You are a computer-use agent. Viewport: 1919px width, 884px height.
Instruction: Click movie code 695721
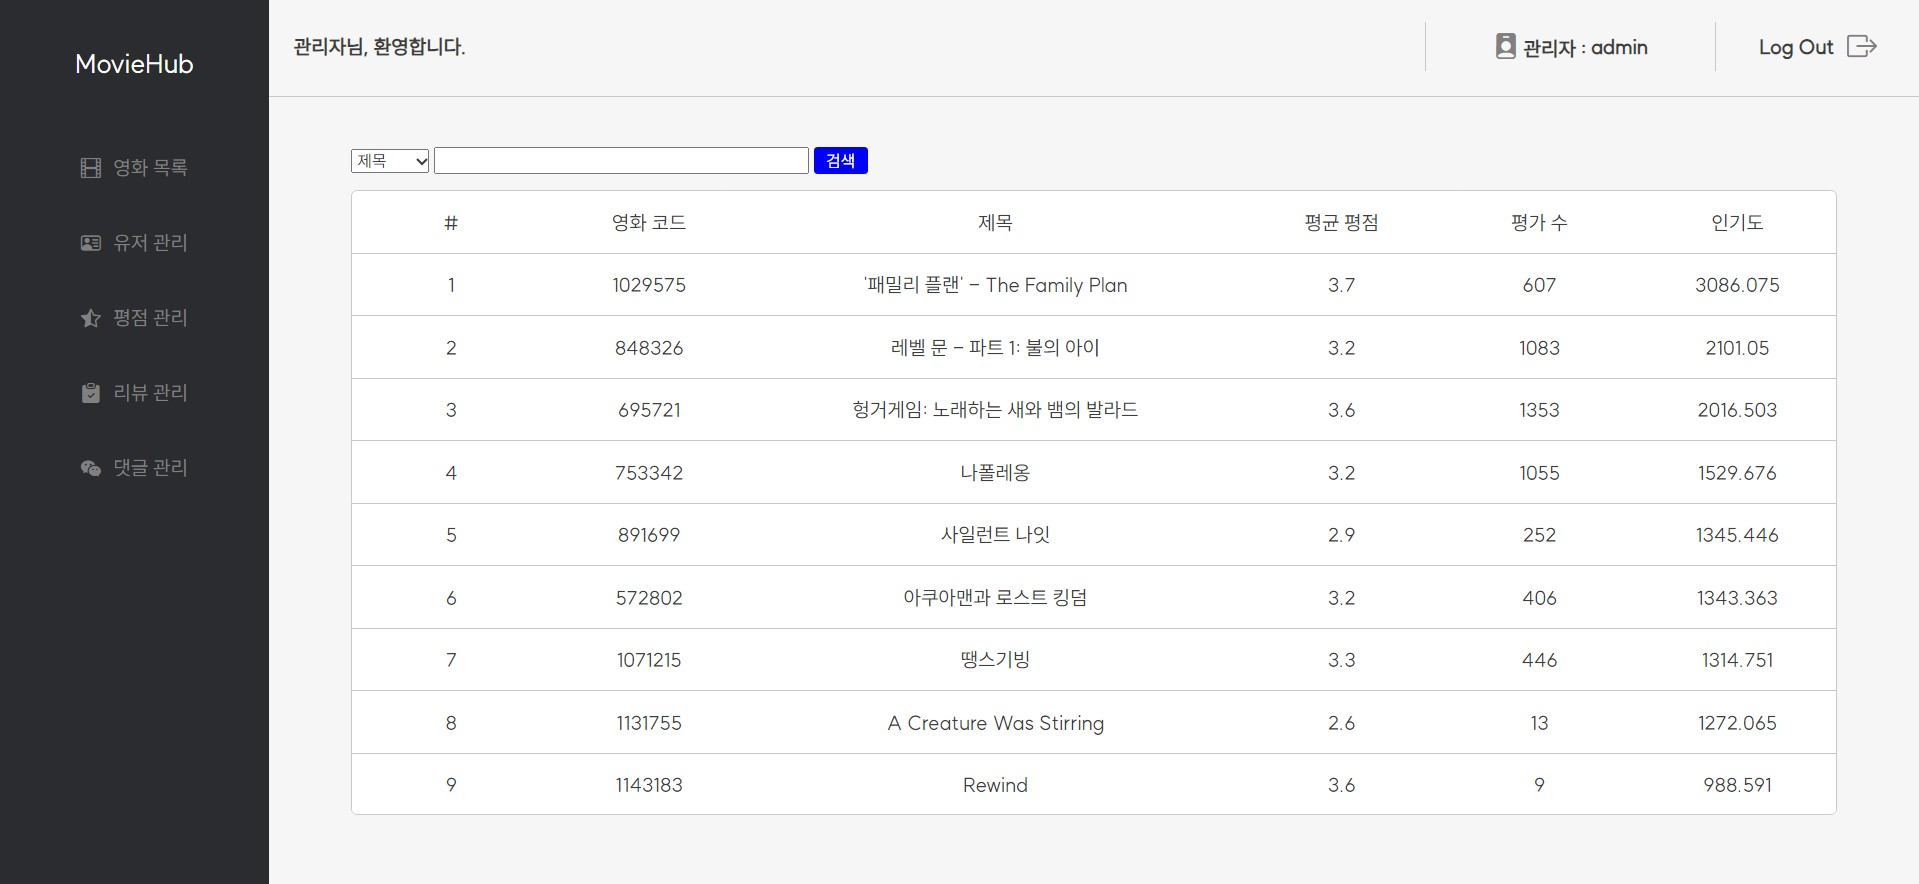pos(649,410)
